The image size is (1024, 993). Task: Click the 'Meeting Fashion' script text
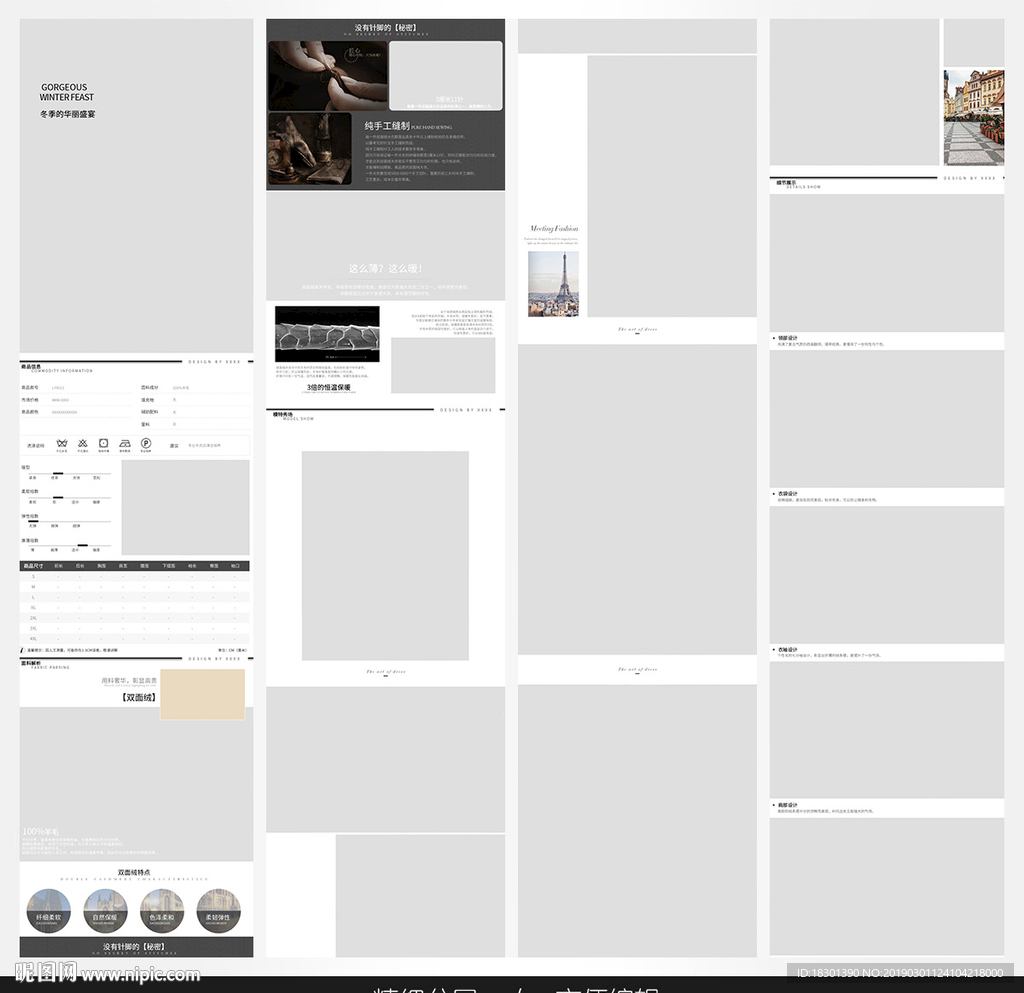pos(554,229)
